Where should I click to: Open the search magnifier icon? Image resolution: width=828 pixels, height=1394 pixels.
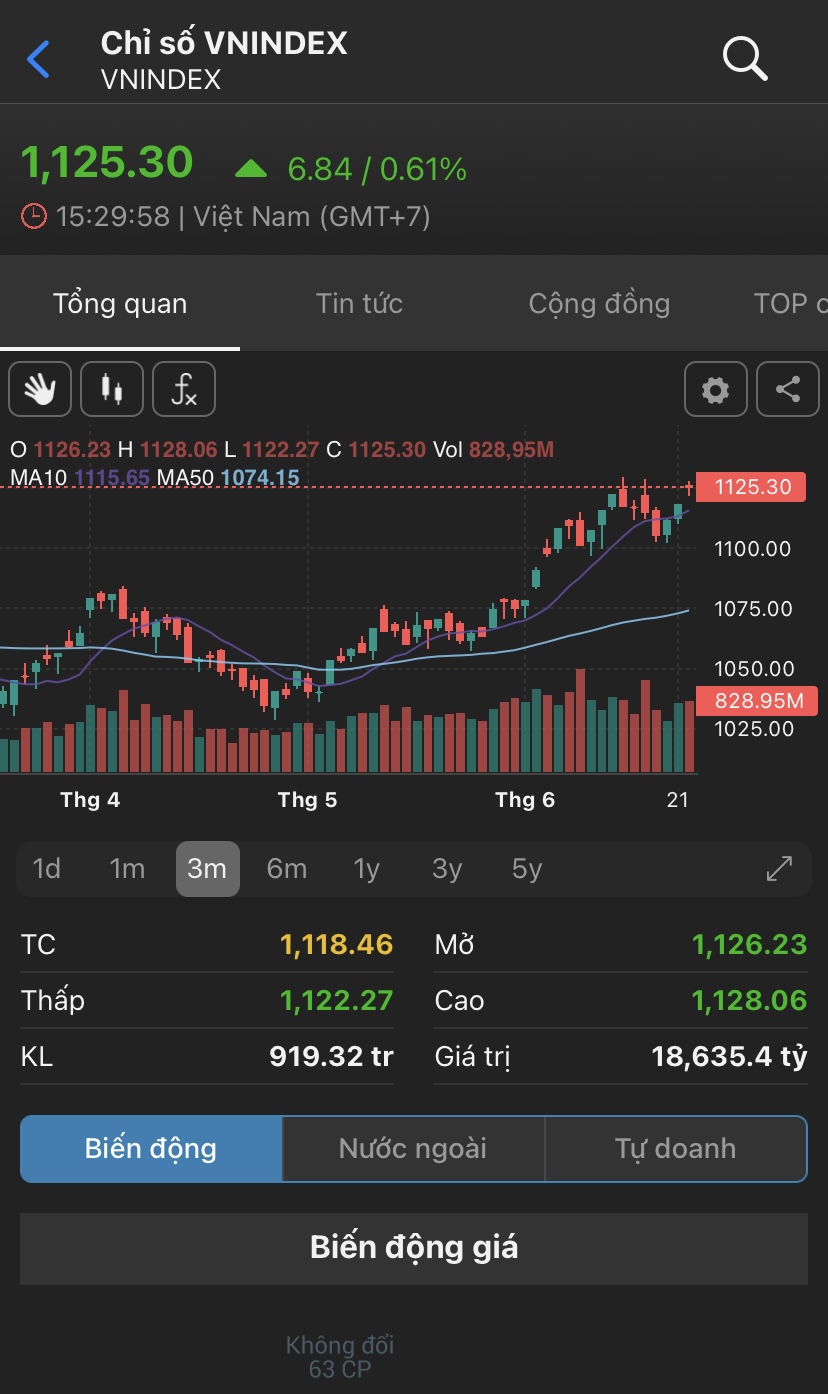(x=745, y=60)
